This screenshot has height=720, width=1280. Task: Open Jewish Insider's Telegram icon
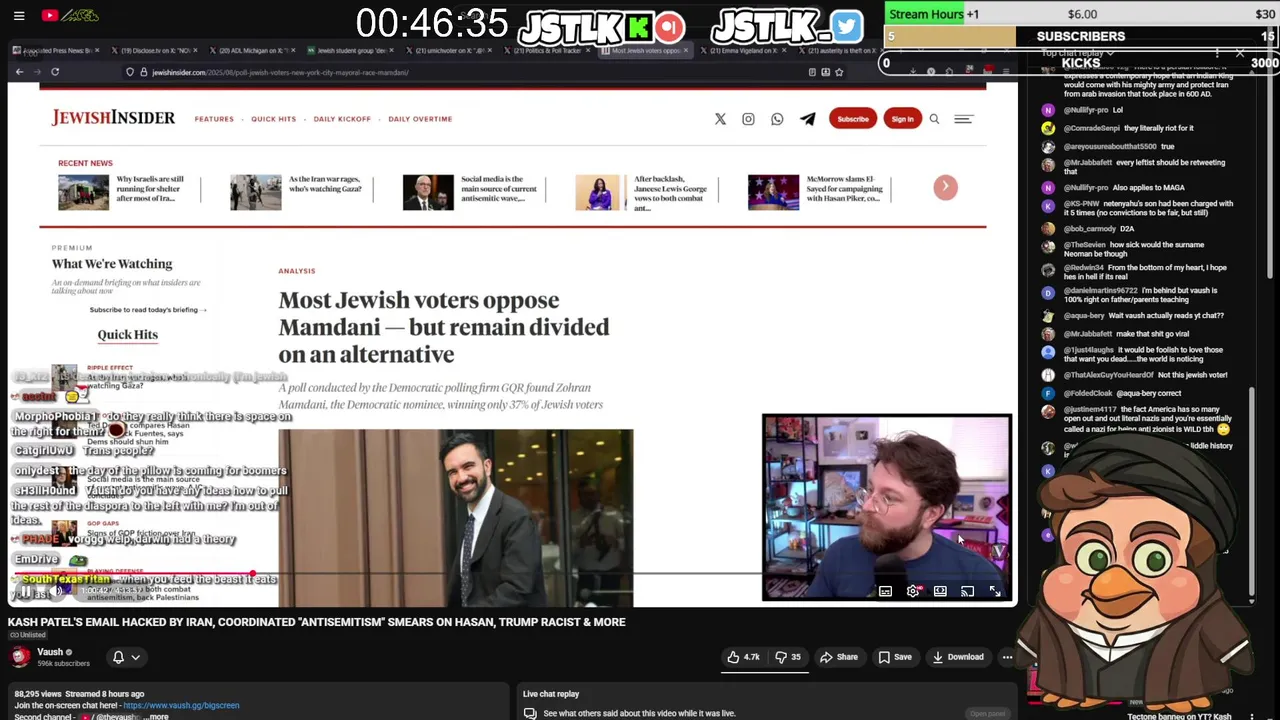click(807, 119)
